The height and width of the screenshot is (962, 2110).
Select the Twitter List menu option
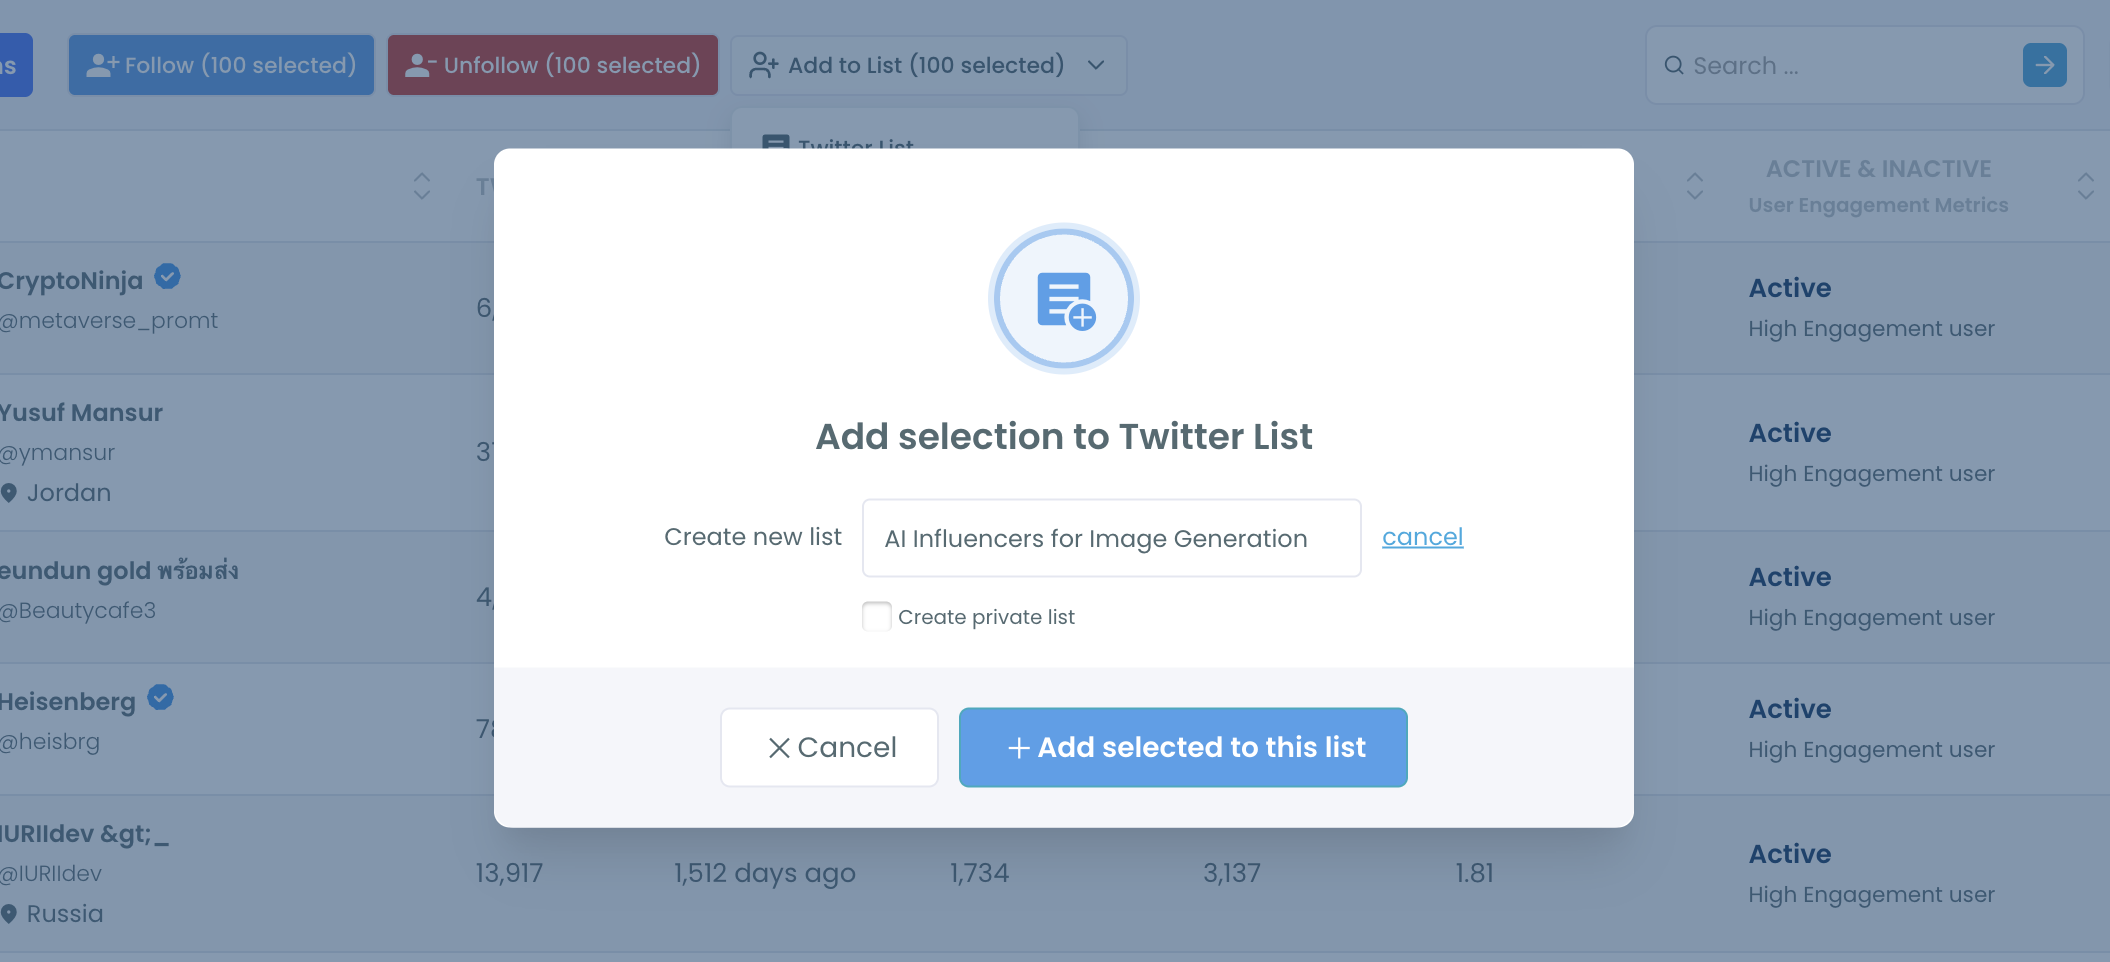(855, 147)
